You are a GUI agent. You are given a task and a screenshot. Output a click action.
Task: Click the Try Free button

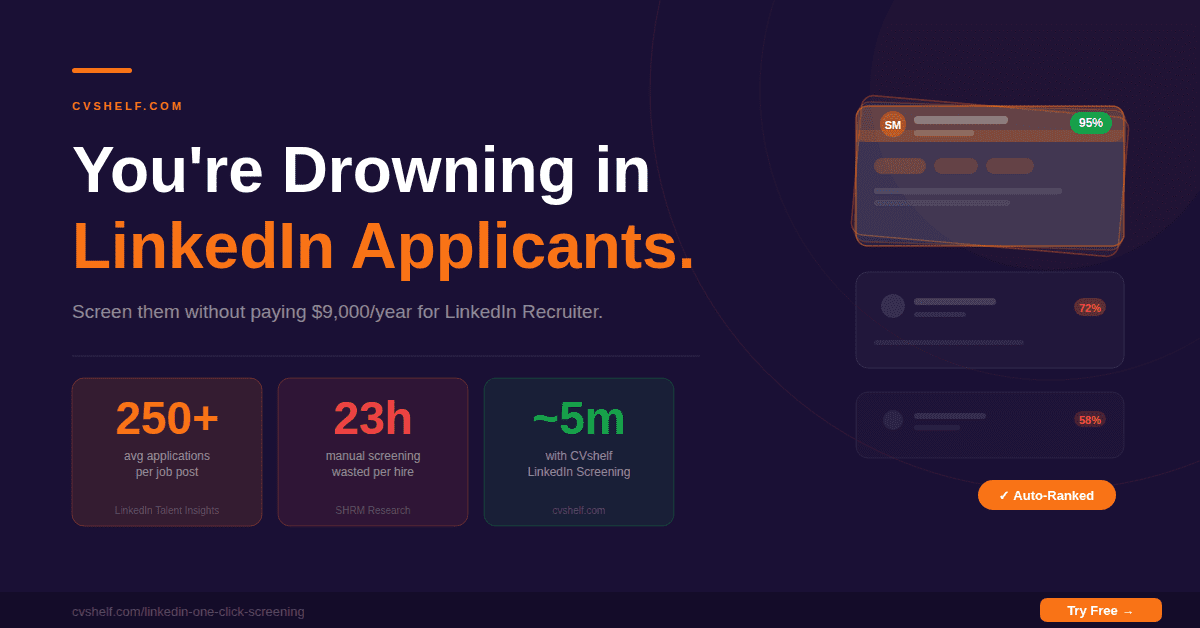tap(1100, 610)
